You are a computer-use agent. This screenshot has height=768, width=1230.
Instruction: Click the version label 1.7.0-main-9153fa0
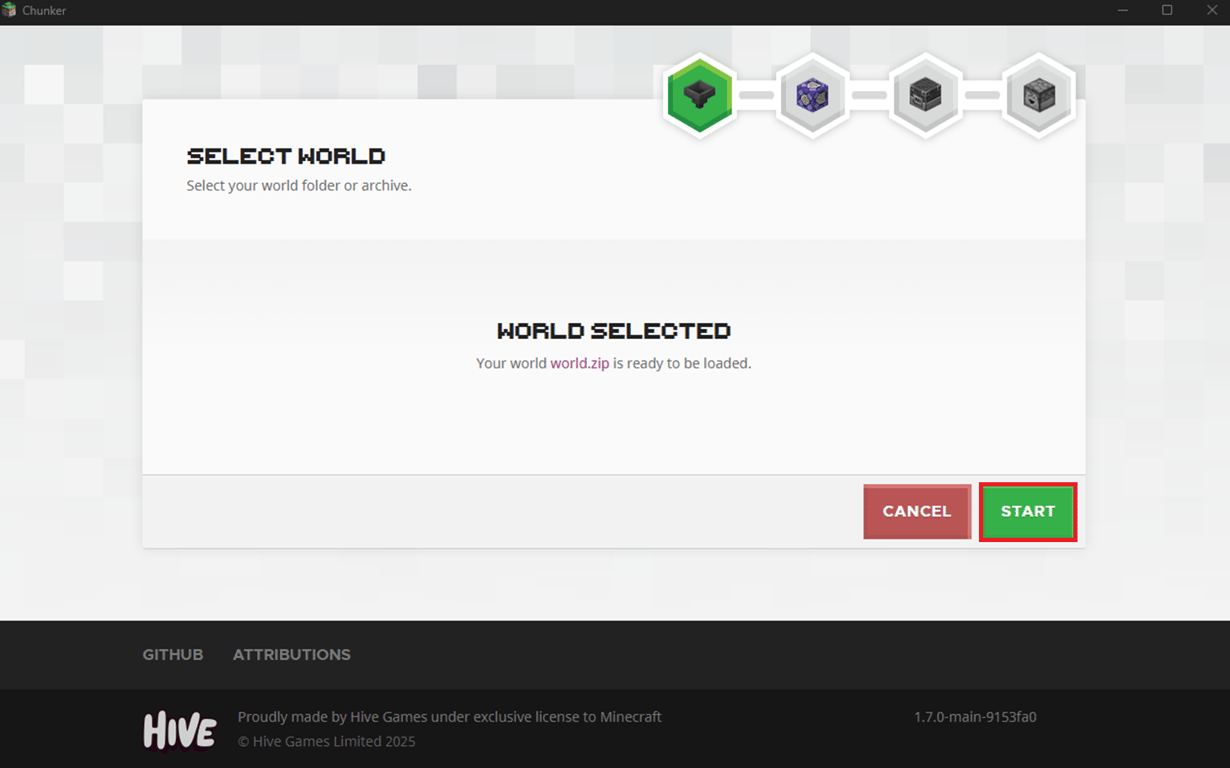tap(975, 716)
